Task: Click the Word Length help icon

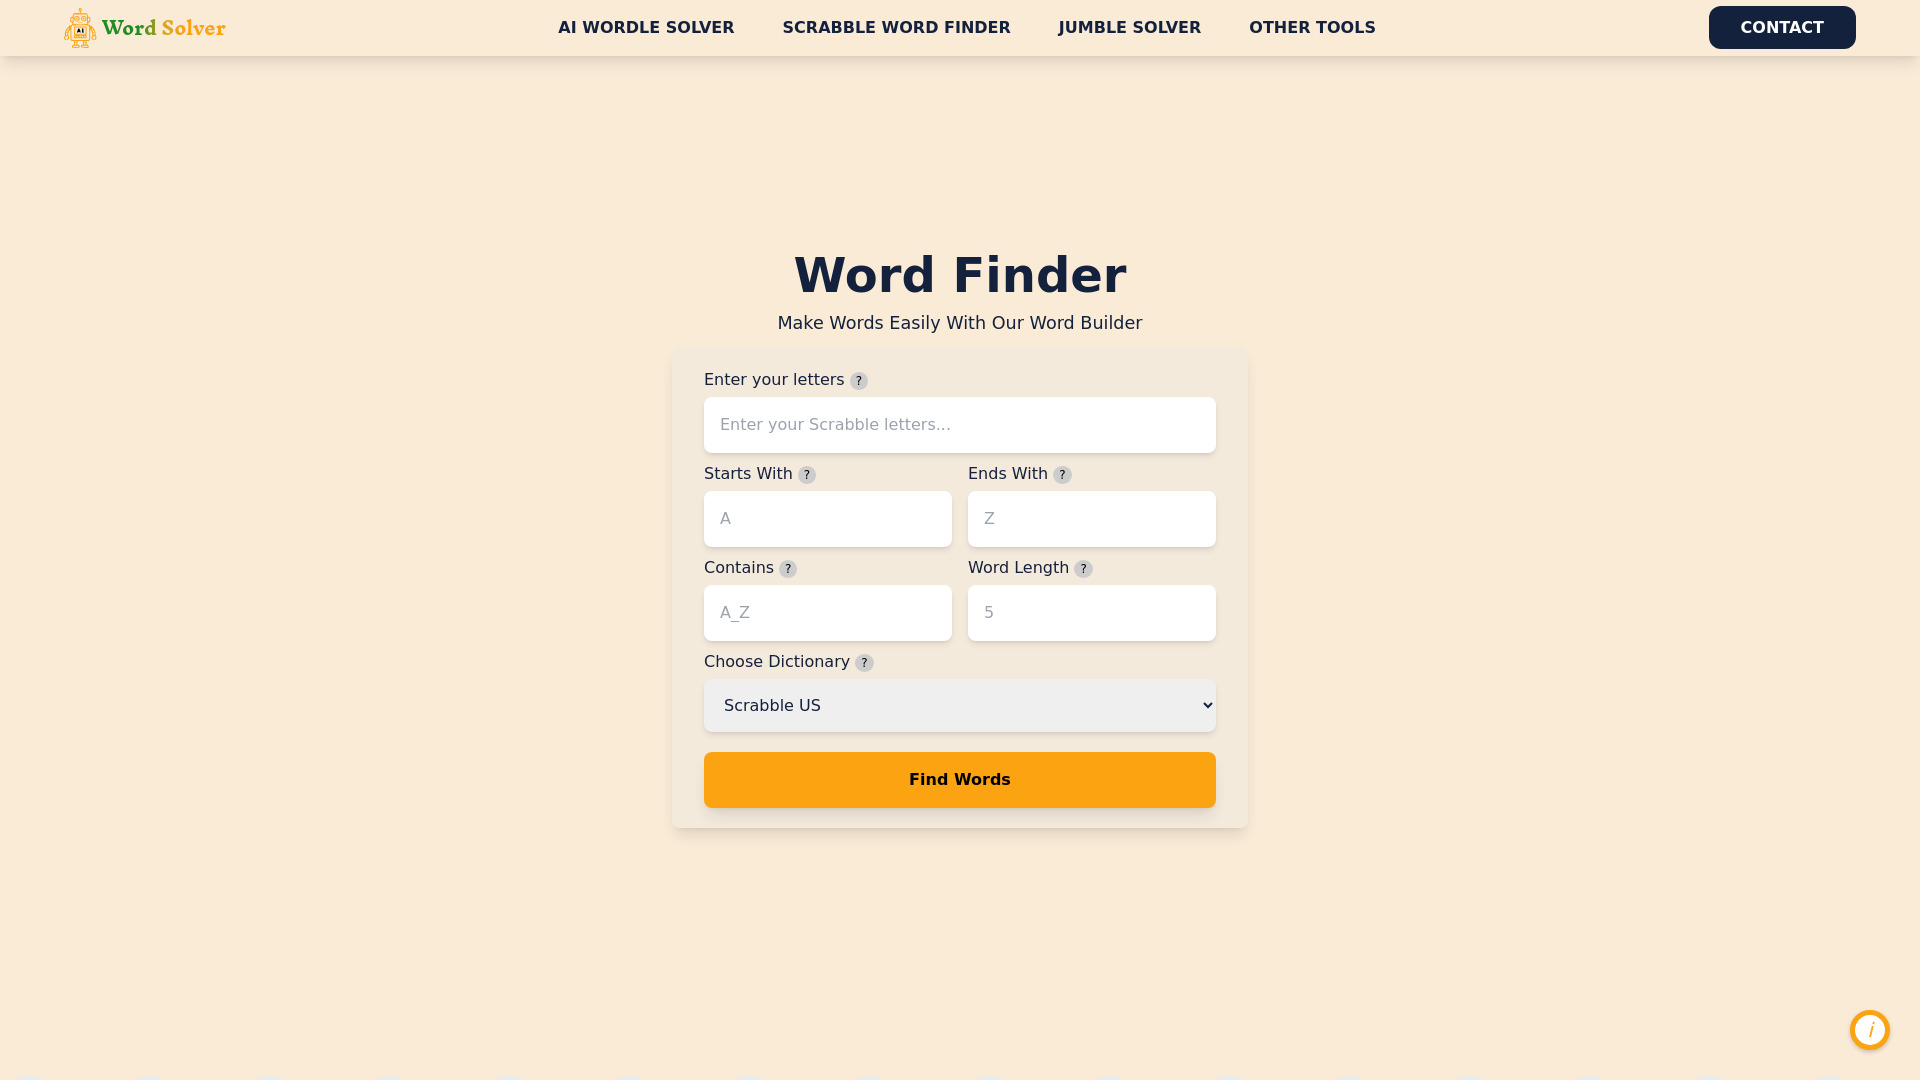Action: 1084,568
